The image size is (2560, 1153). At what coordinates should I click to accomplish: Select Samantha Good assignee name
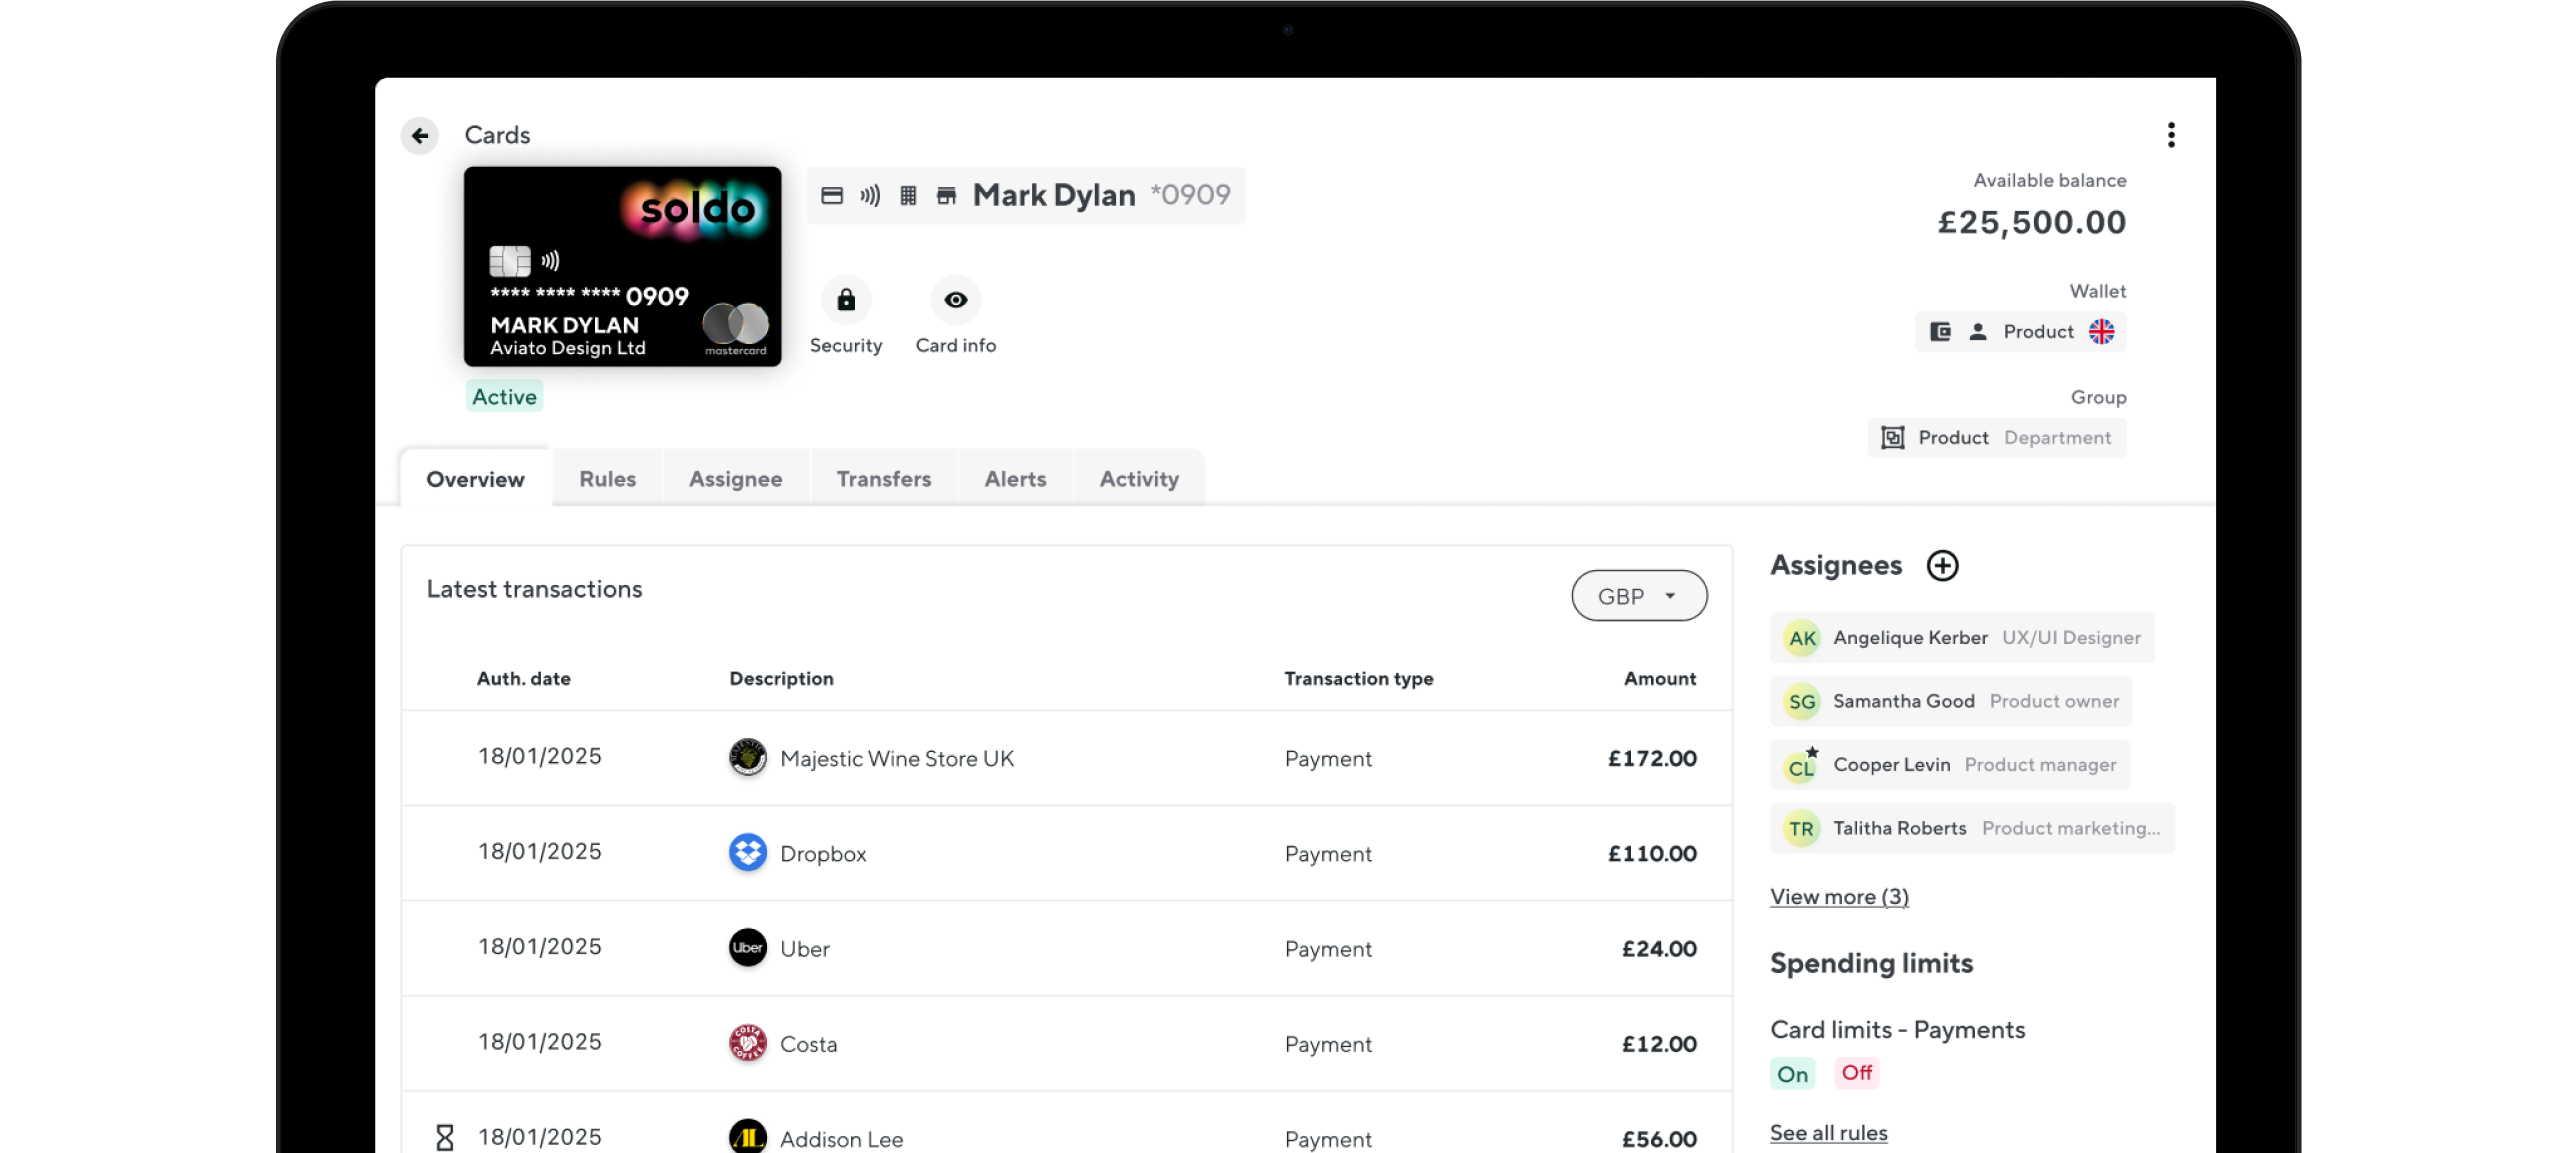[1903, 702]
